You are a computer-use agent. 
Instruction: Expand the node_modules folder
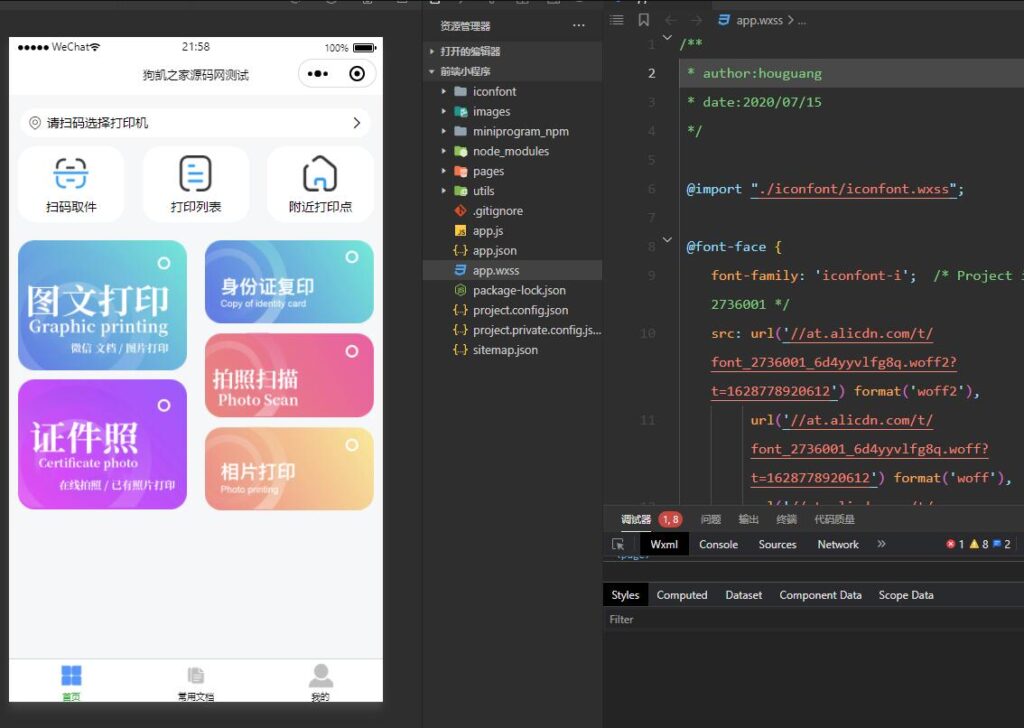(510, 151)
